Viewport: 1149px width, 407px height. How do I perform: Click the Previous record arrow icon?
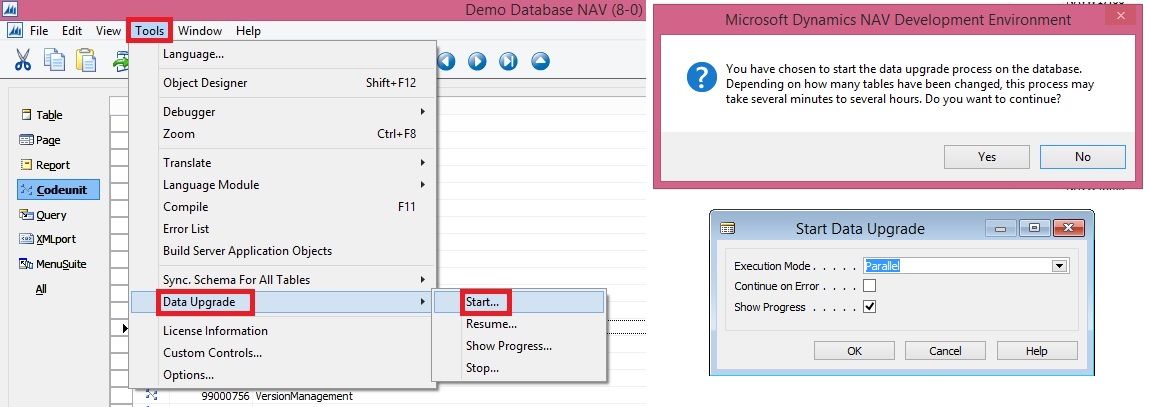(x=446, y=61)
